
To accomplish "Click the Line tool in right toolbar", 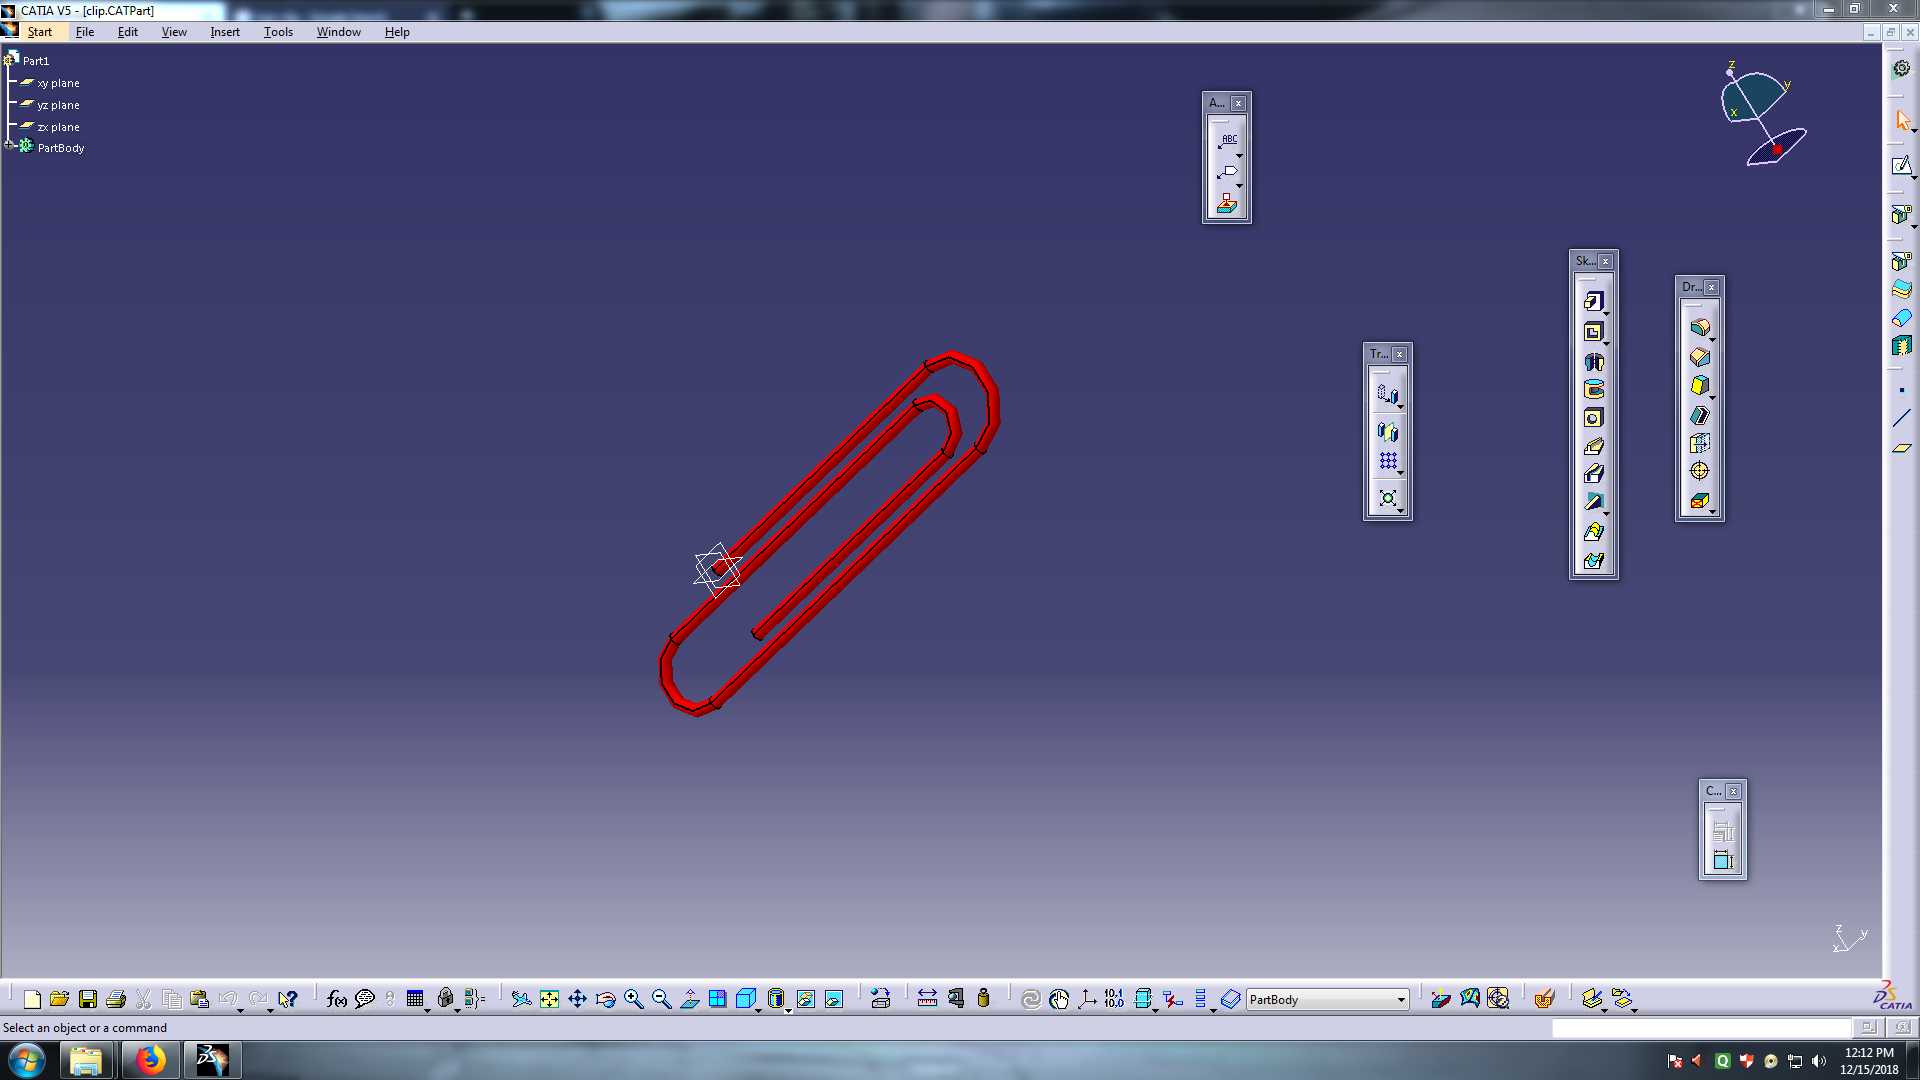I will (x=1901, y=418).
